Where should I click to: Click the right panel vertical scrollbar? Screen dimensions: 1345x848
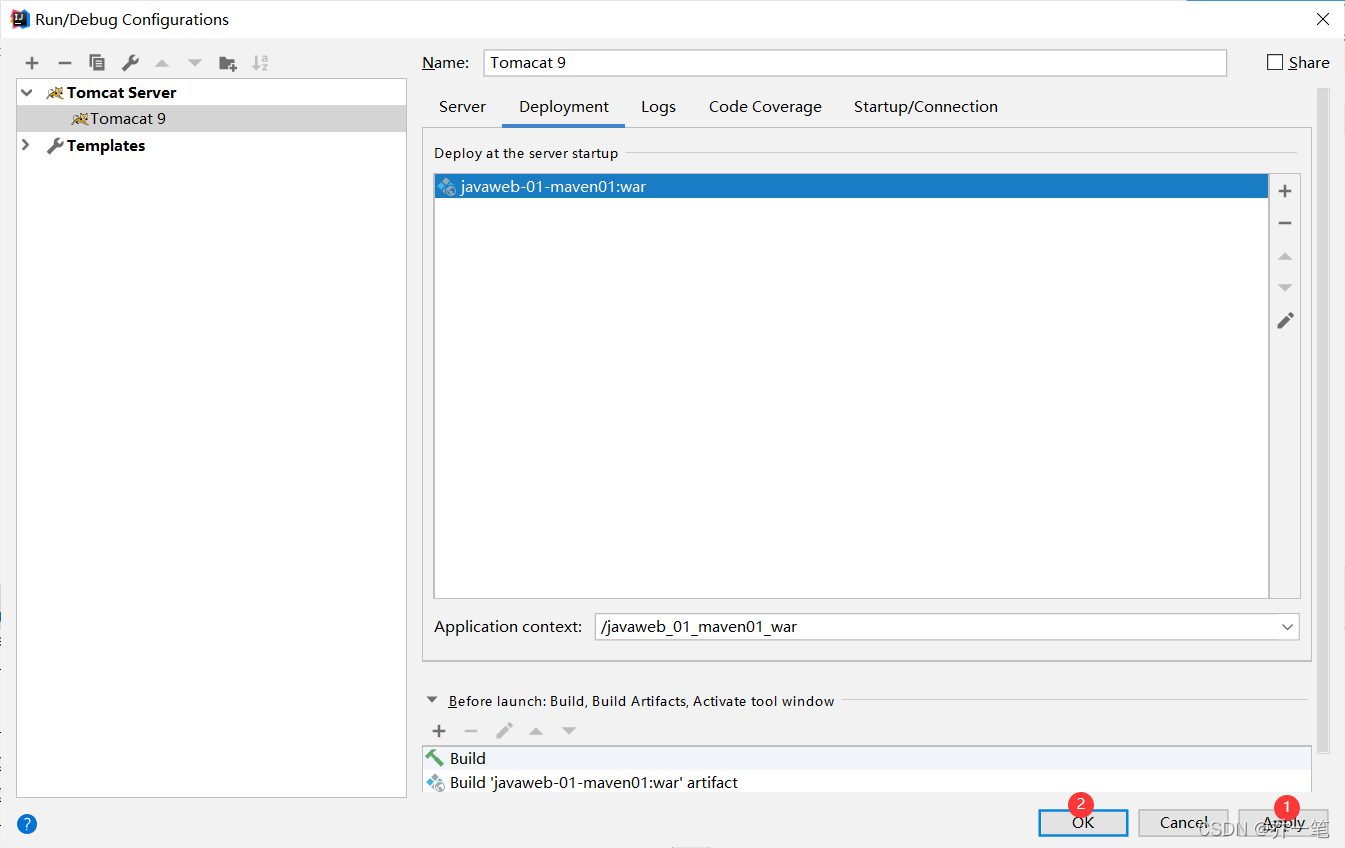[x=1323, y=420]
